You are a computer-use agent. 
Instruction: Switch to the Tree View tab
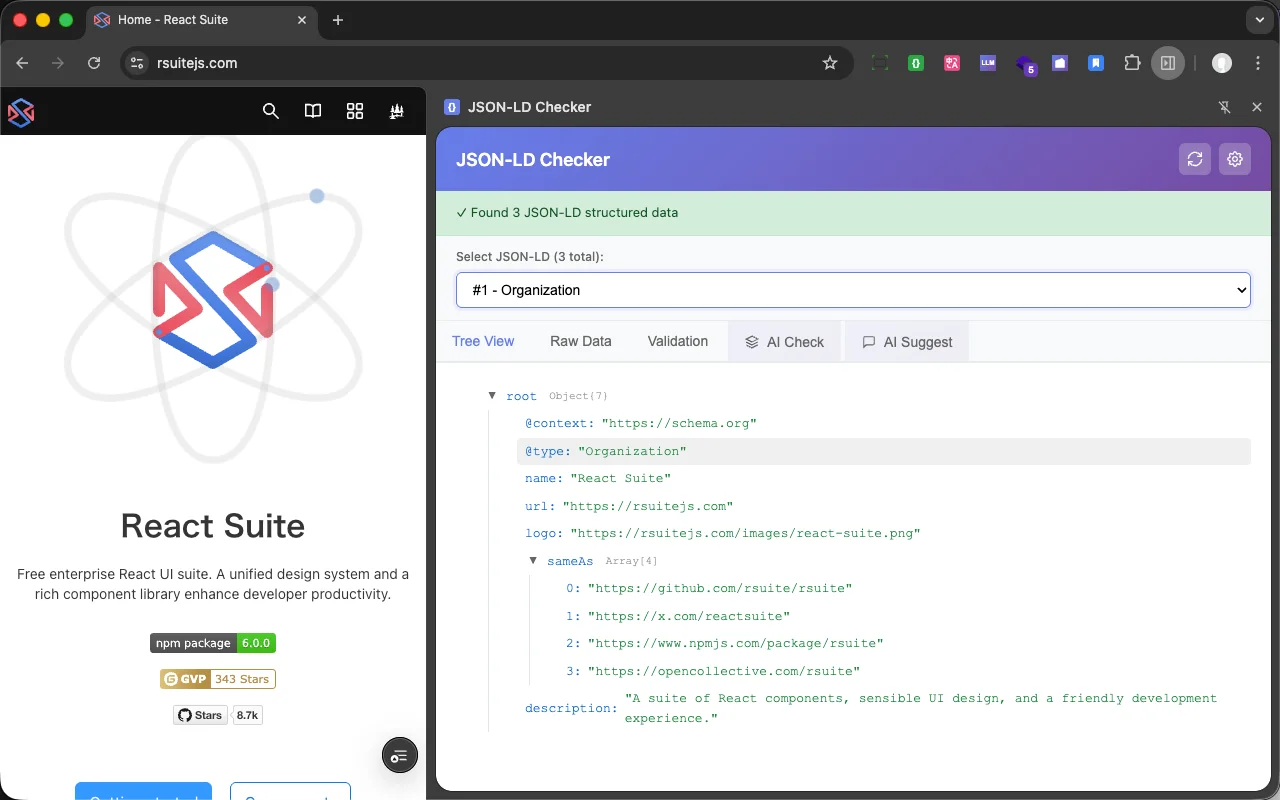[483, 341]
